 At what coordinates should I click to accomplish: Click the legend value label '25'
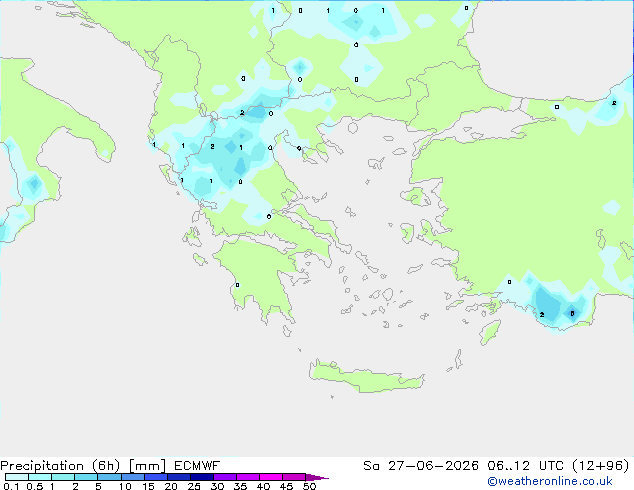194,486
